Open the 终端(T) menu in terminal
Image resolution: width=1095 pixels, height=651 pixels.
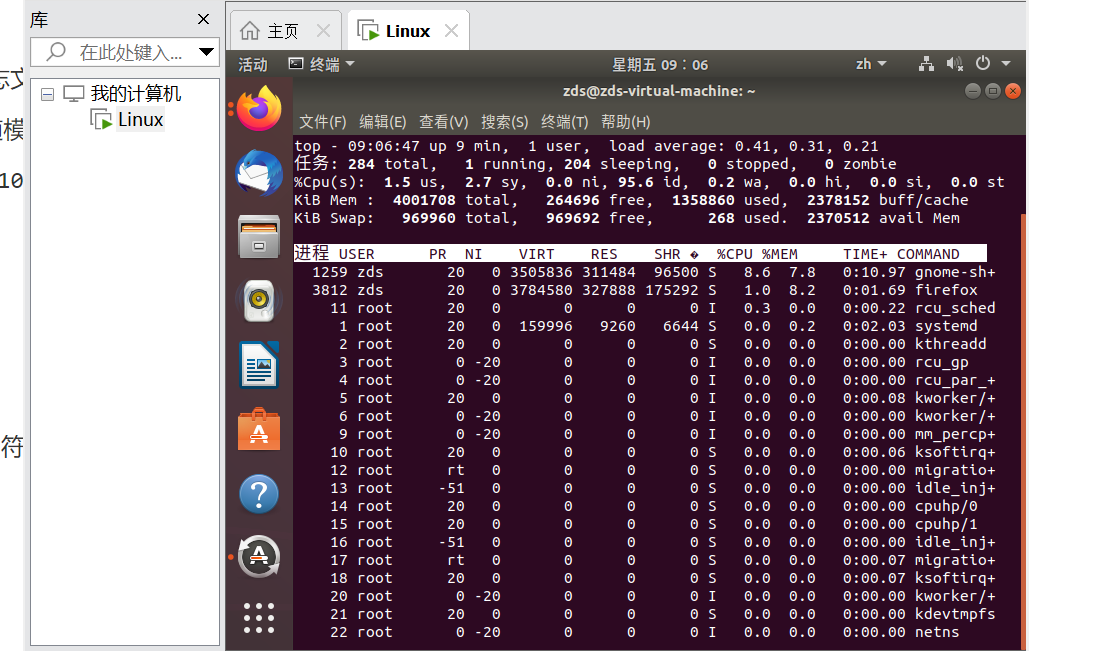point(564,122)
